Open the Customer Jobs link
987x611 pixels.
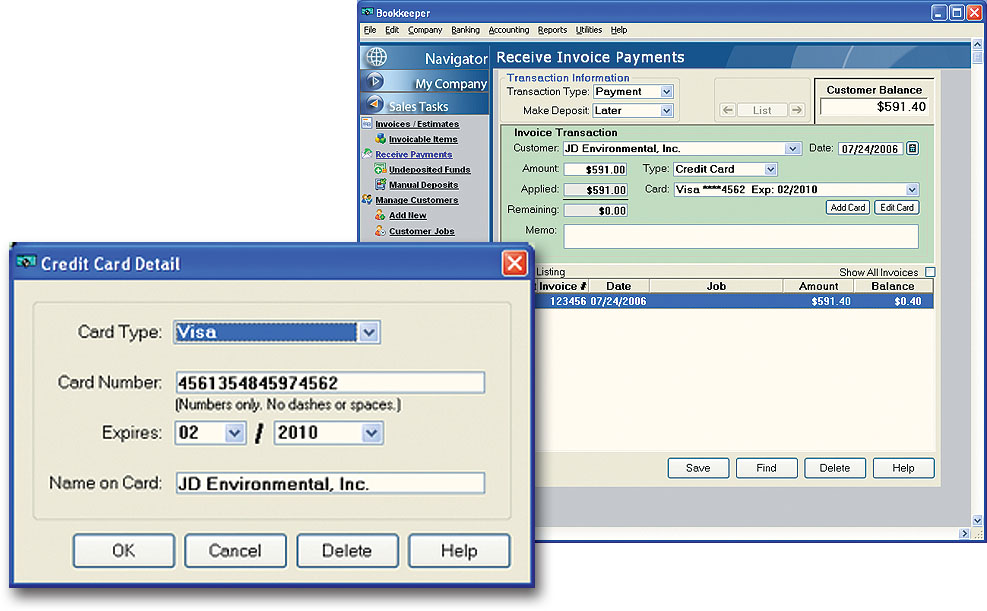[422, 231]
